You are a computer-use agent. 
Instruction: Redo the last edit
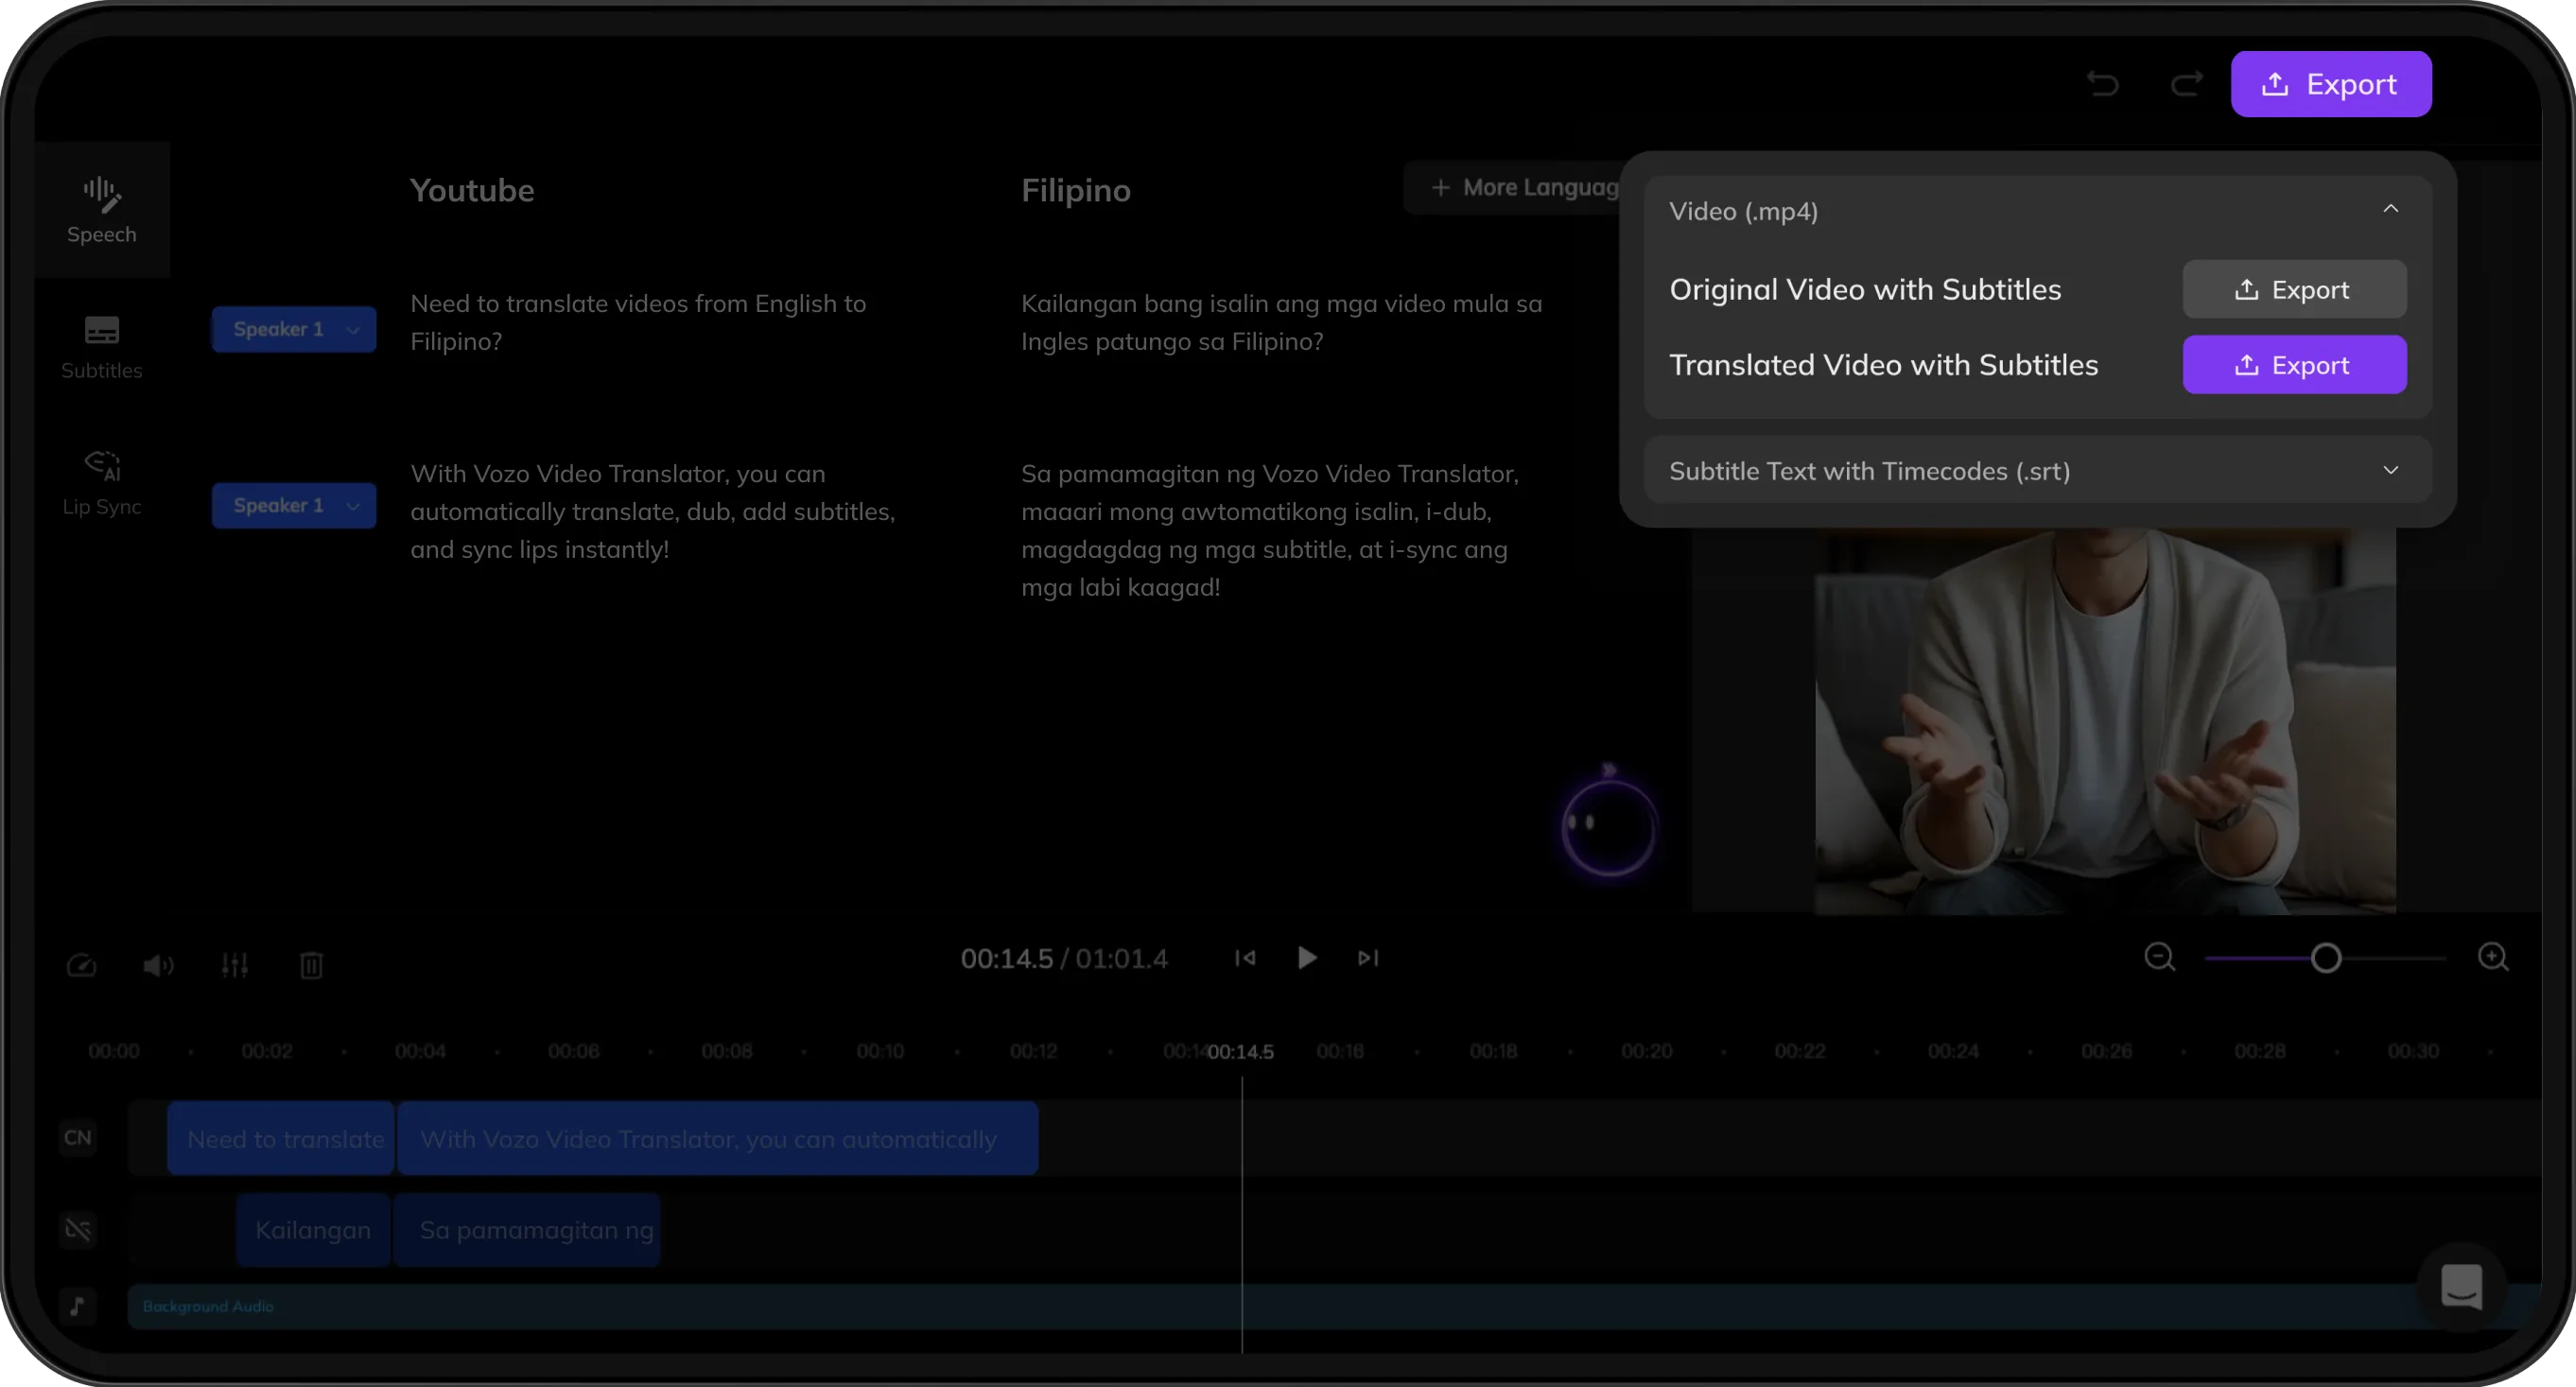coord(2186,84)
